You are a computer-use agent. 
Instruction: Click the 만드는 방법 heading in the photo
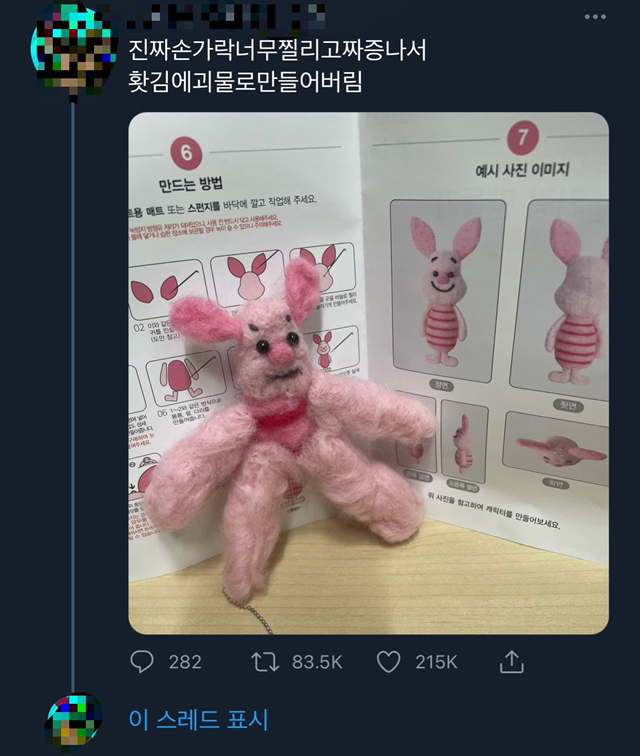coord(190,185)
